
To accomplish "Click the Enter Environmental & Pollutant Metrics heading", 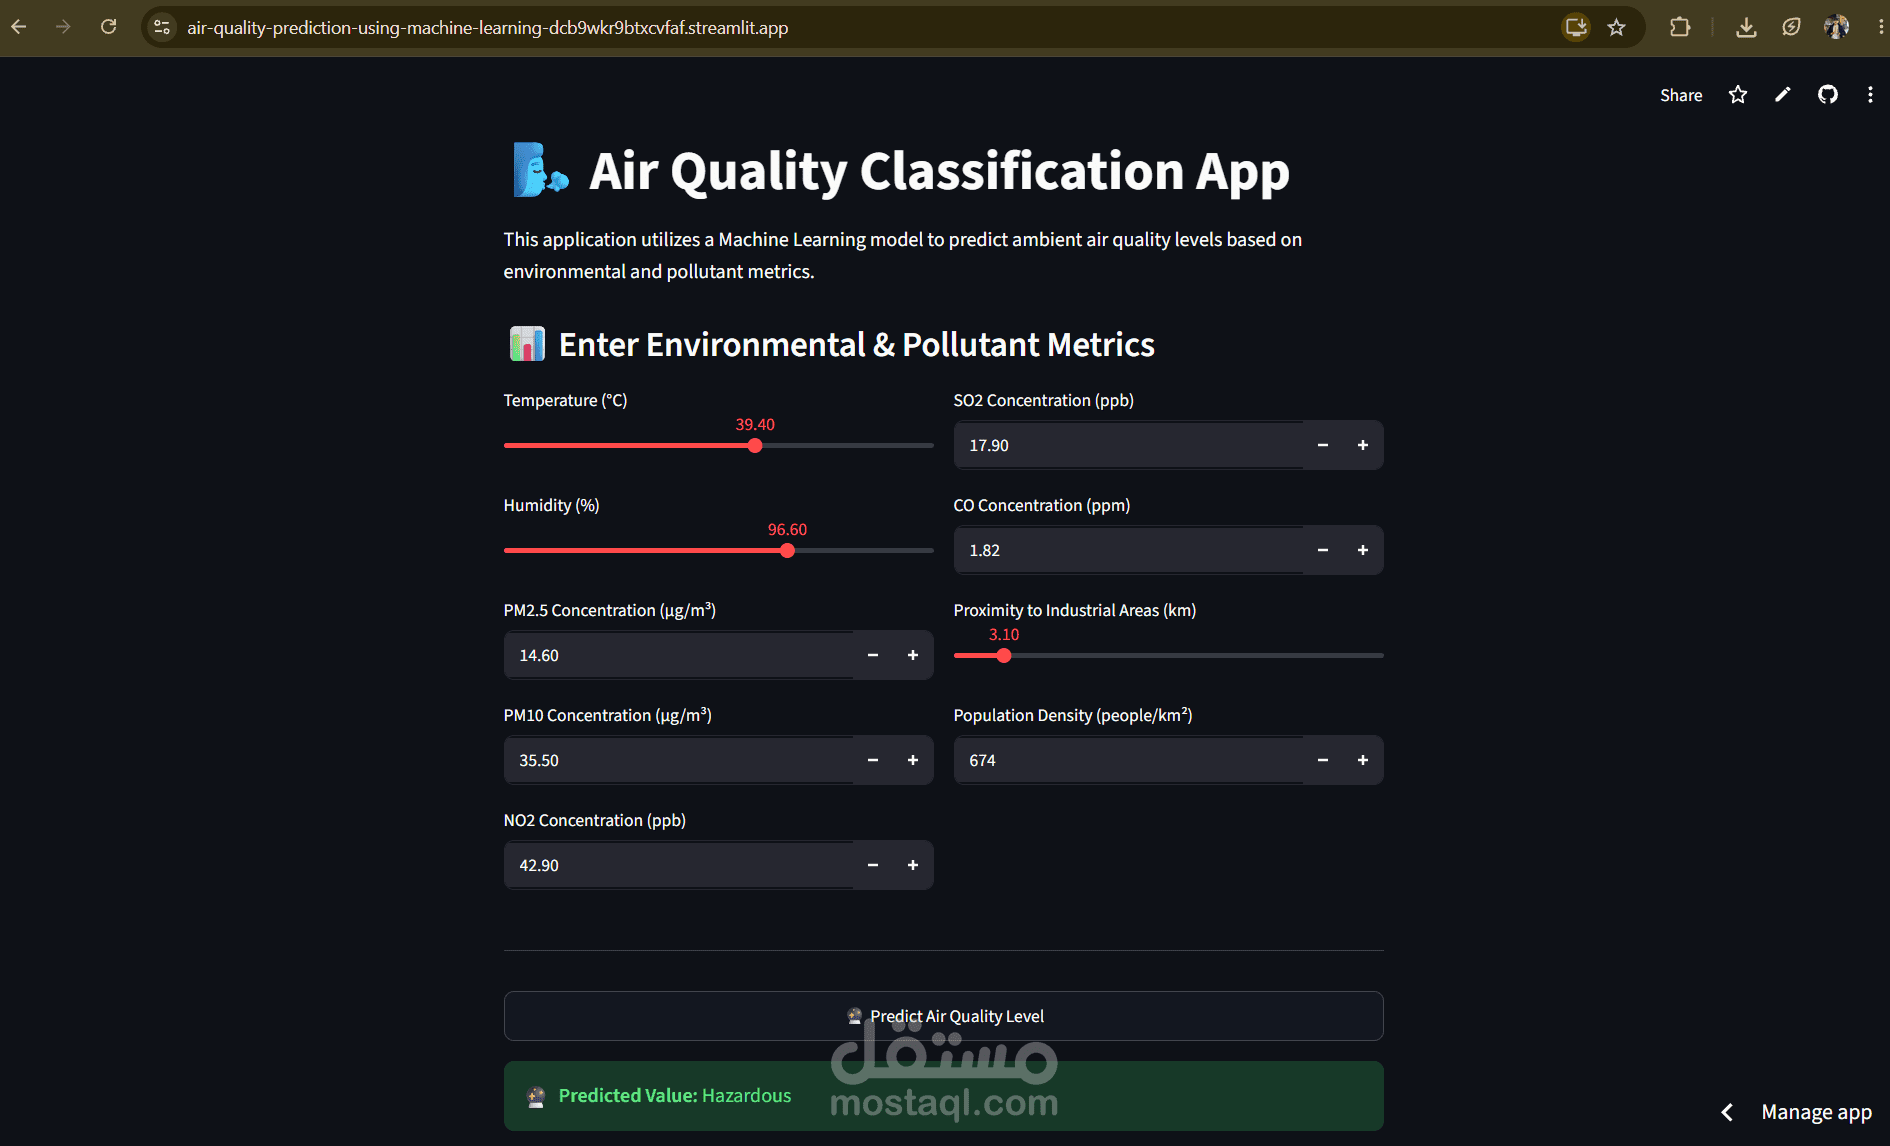I will 856,344.
